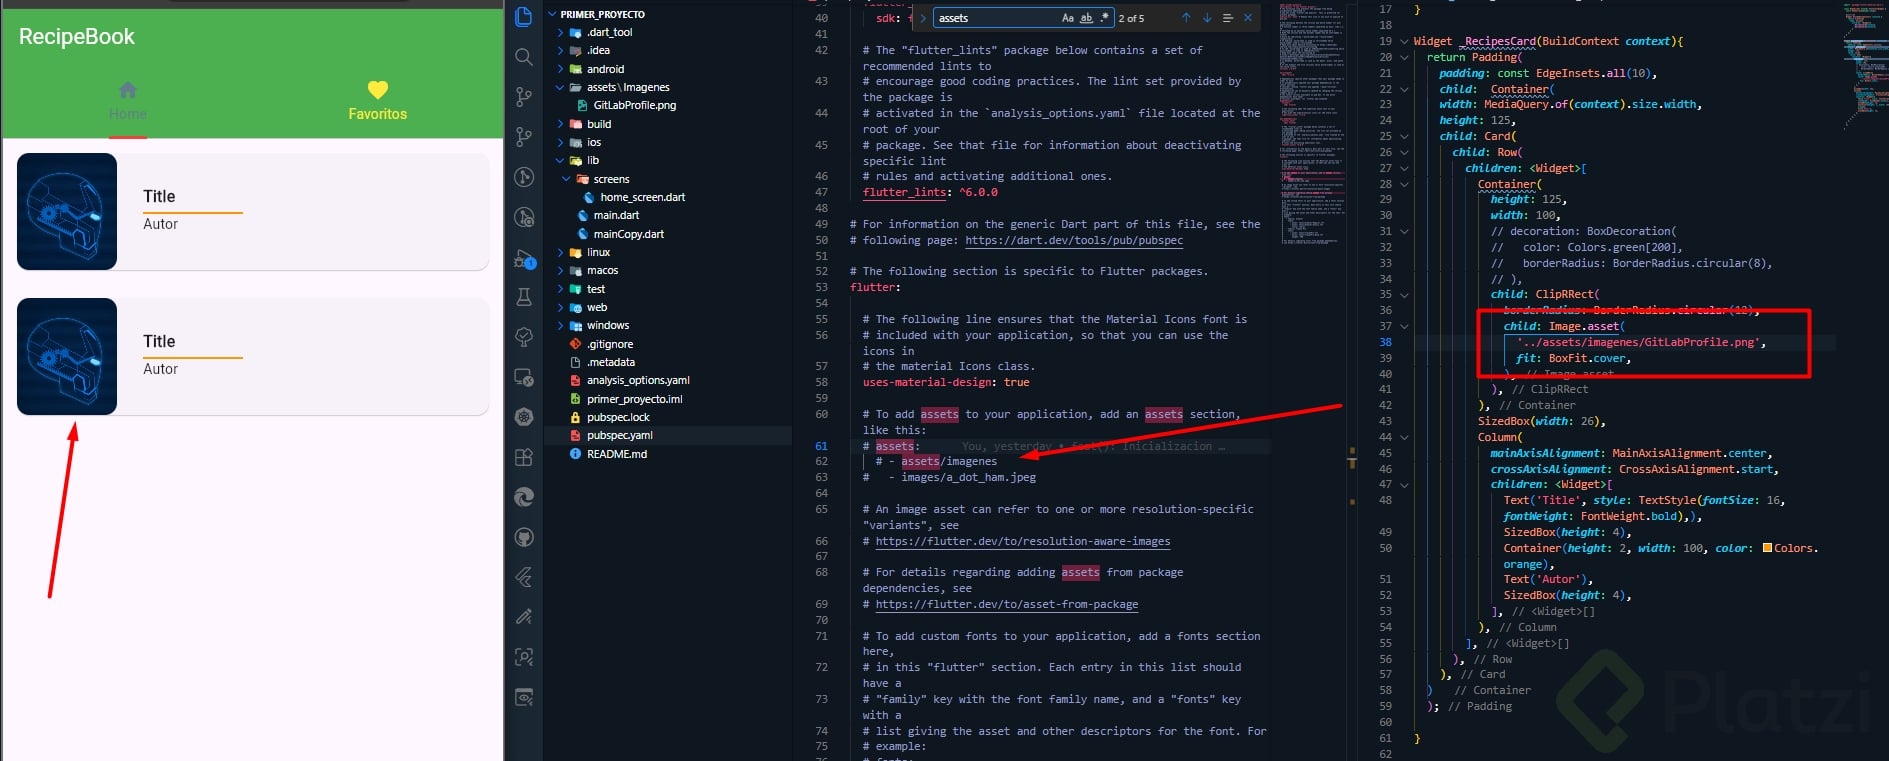1889x761 pixels.
Task: Expand the .dart_tool folder
Action: coord(560,32)
